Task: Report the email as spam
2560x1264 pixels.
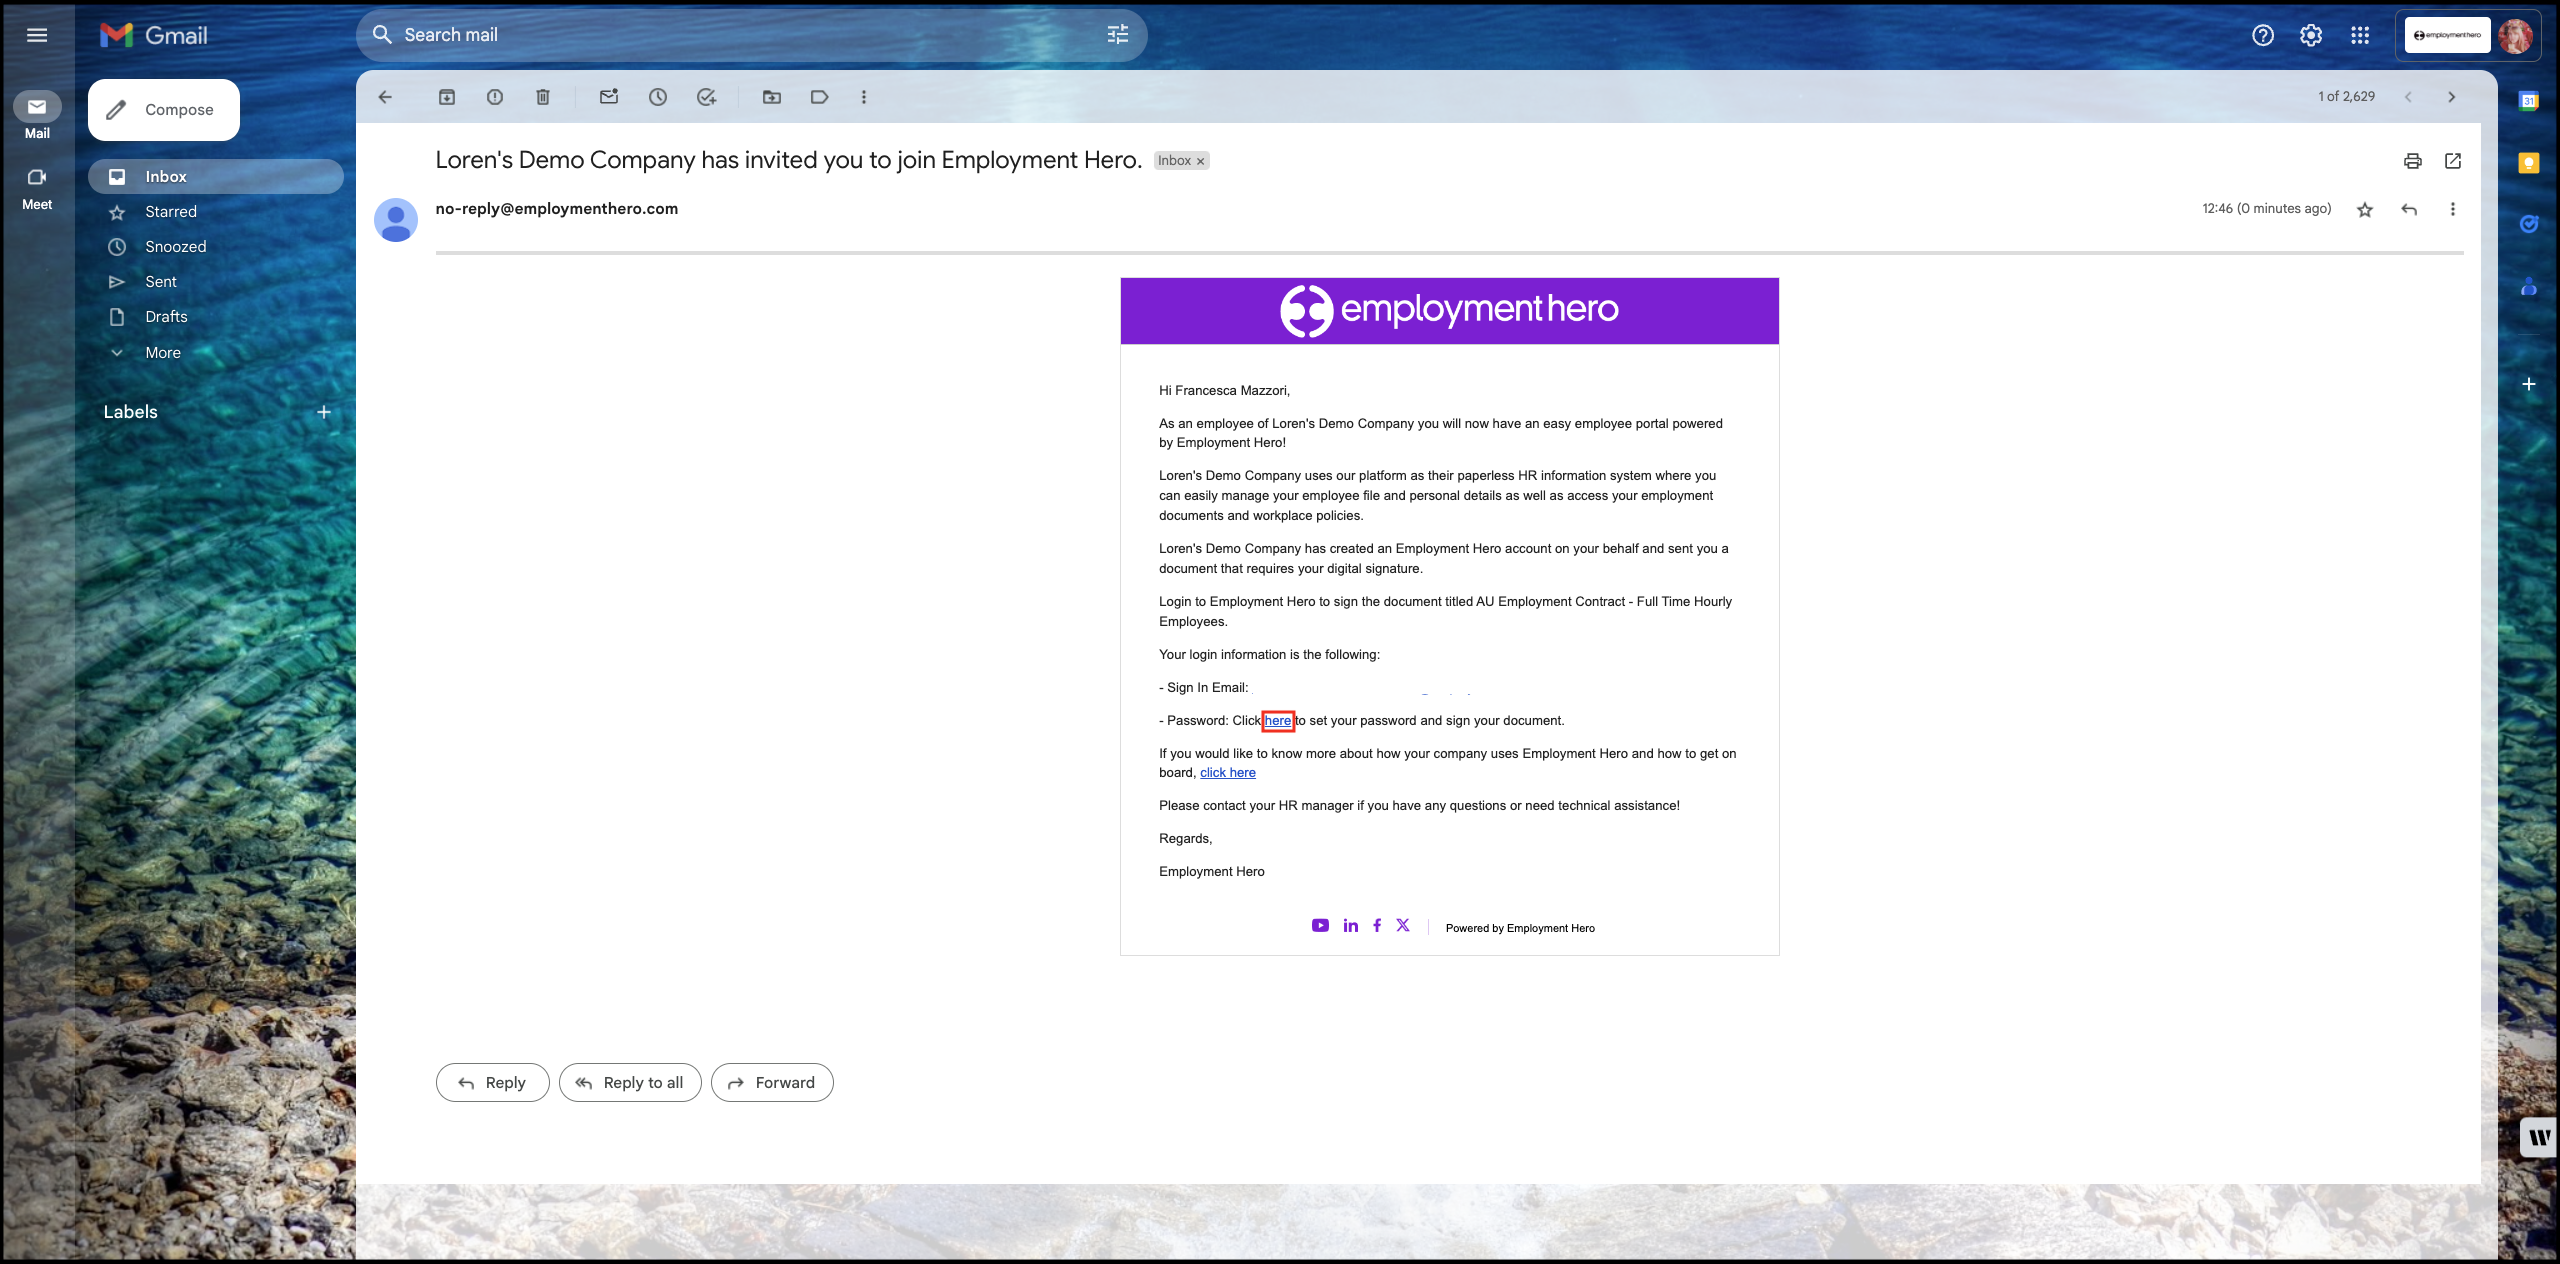Action: 495,97
